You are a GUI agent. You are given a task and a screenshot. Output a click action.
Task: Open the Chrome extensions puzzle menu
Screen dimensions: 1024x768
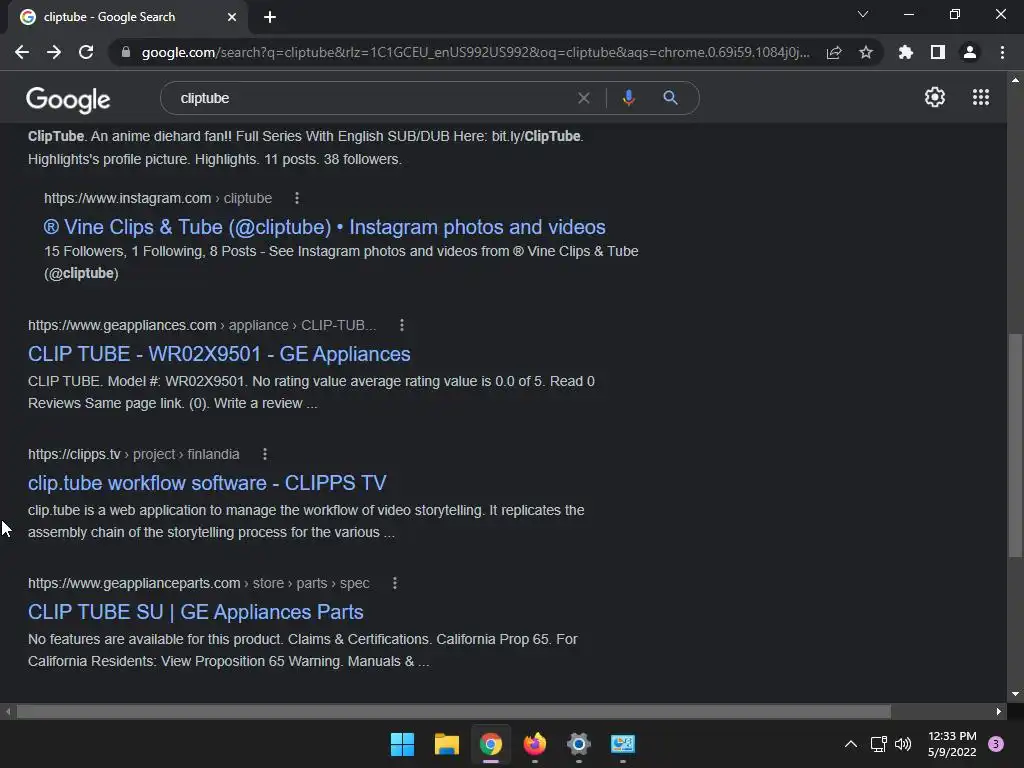pyautogui.click(x=905, y=52)
